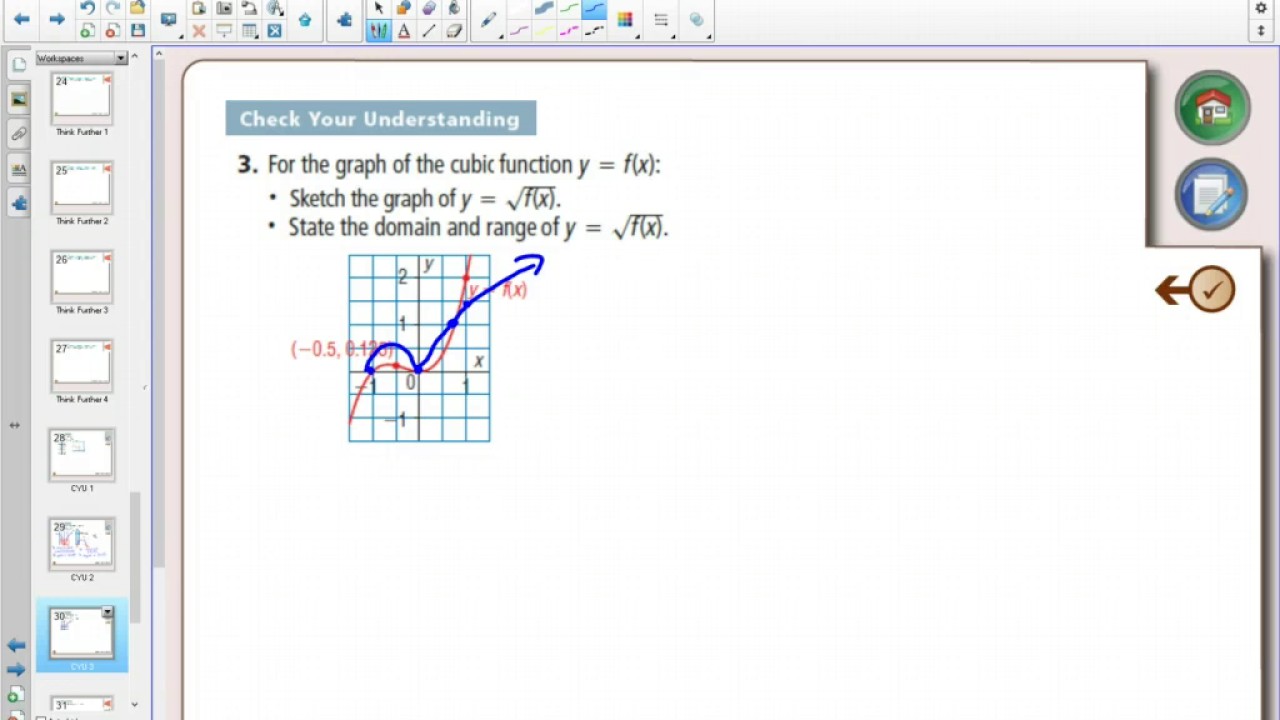
Task: Open the Think Further 1 page thumbnail
Action: pyautogui.click(x=82, y=100)
